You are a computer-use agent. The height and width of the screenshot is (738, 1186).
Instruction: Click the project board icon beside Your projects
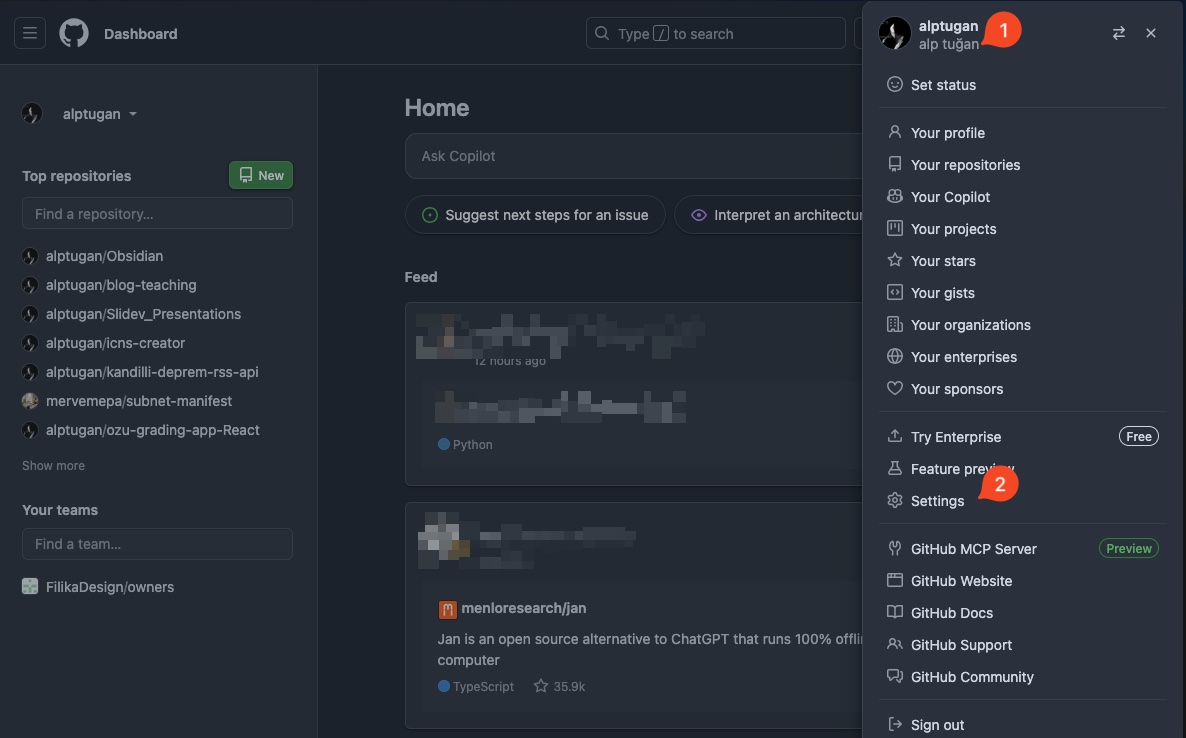click(x=895, y=228)
